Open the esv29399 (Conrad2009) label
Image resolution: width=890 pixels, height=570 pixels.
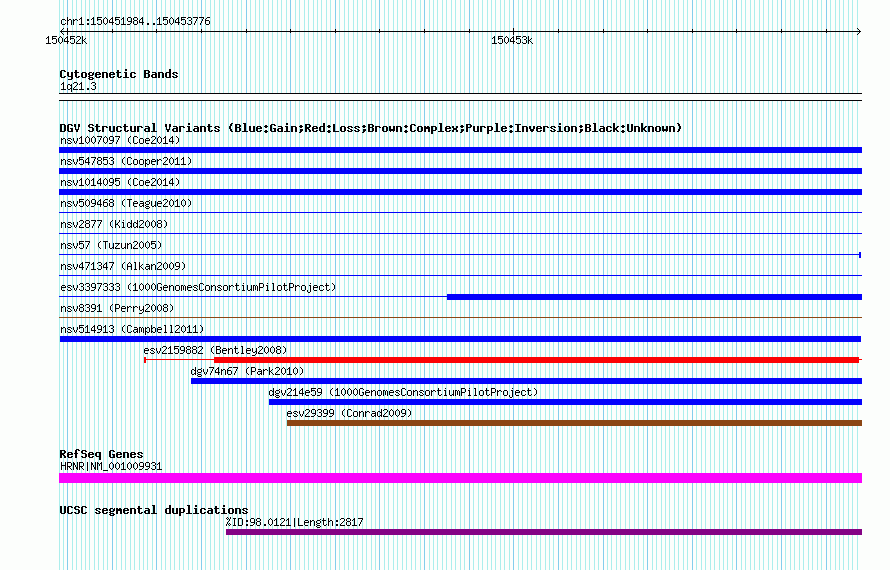(x=349, y=413)
